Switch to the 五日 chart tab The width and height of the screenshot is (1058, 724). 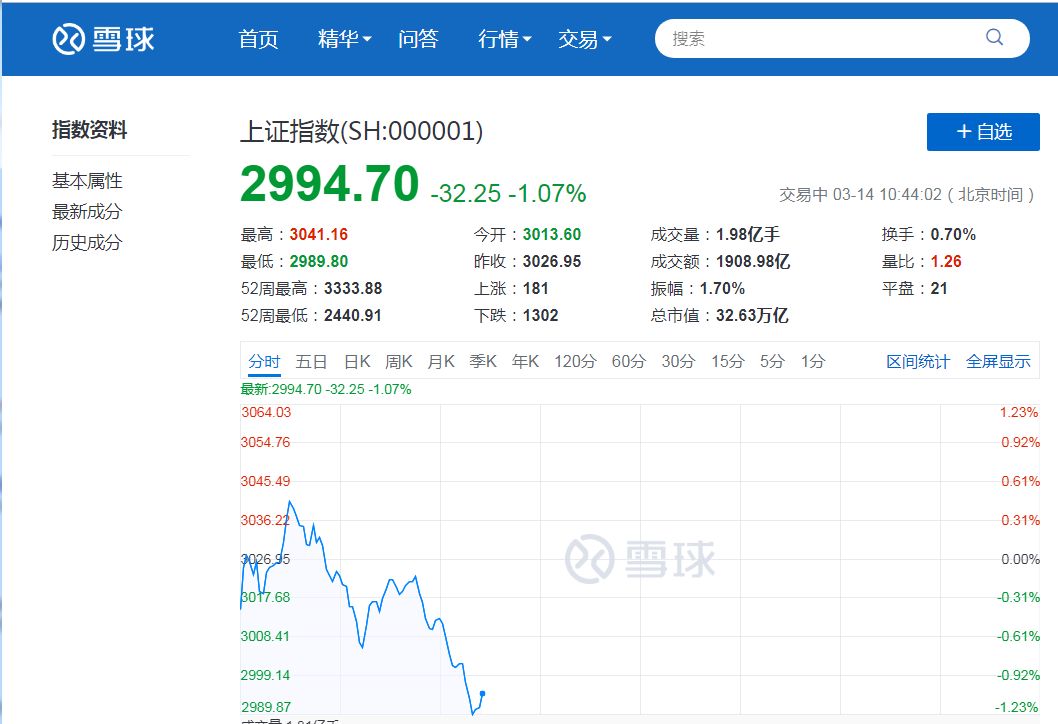(311, 362)
